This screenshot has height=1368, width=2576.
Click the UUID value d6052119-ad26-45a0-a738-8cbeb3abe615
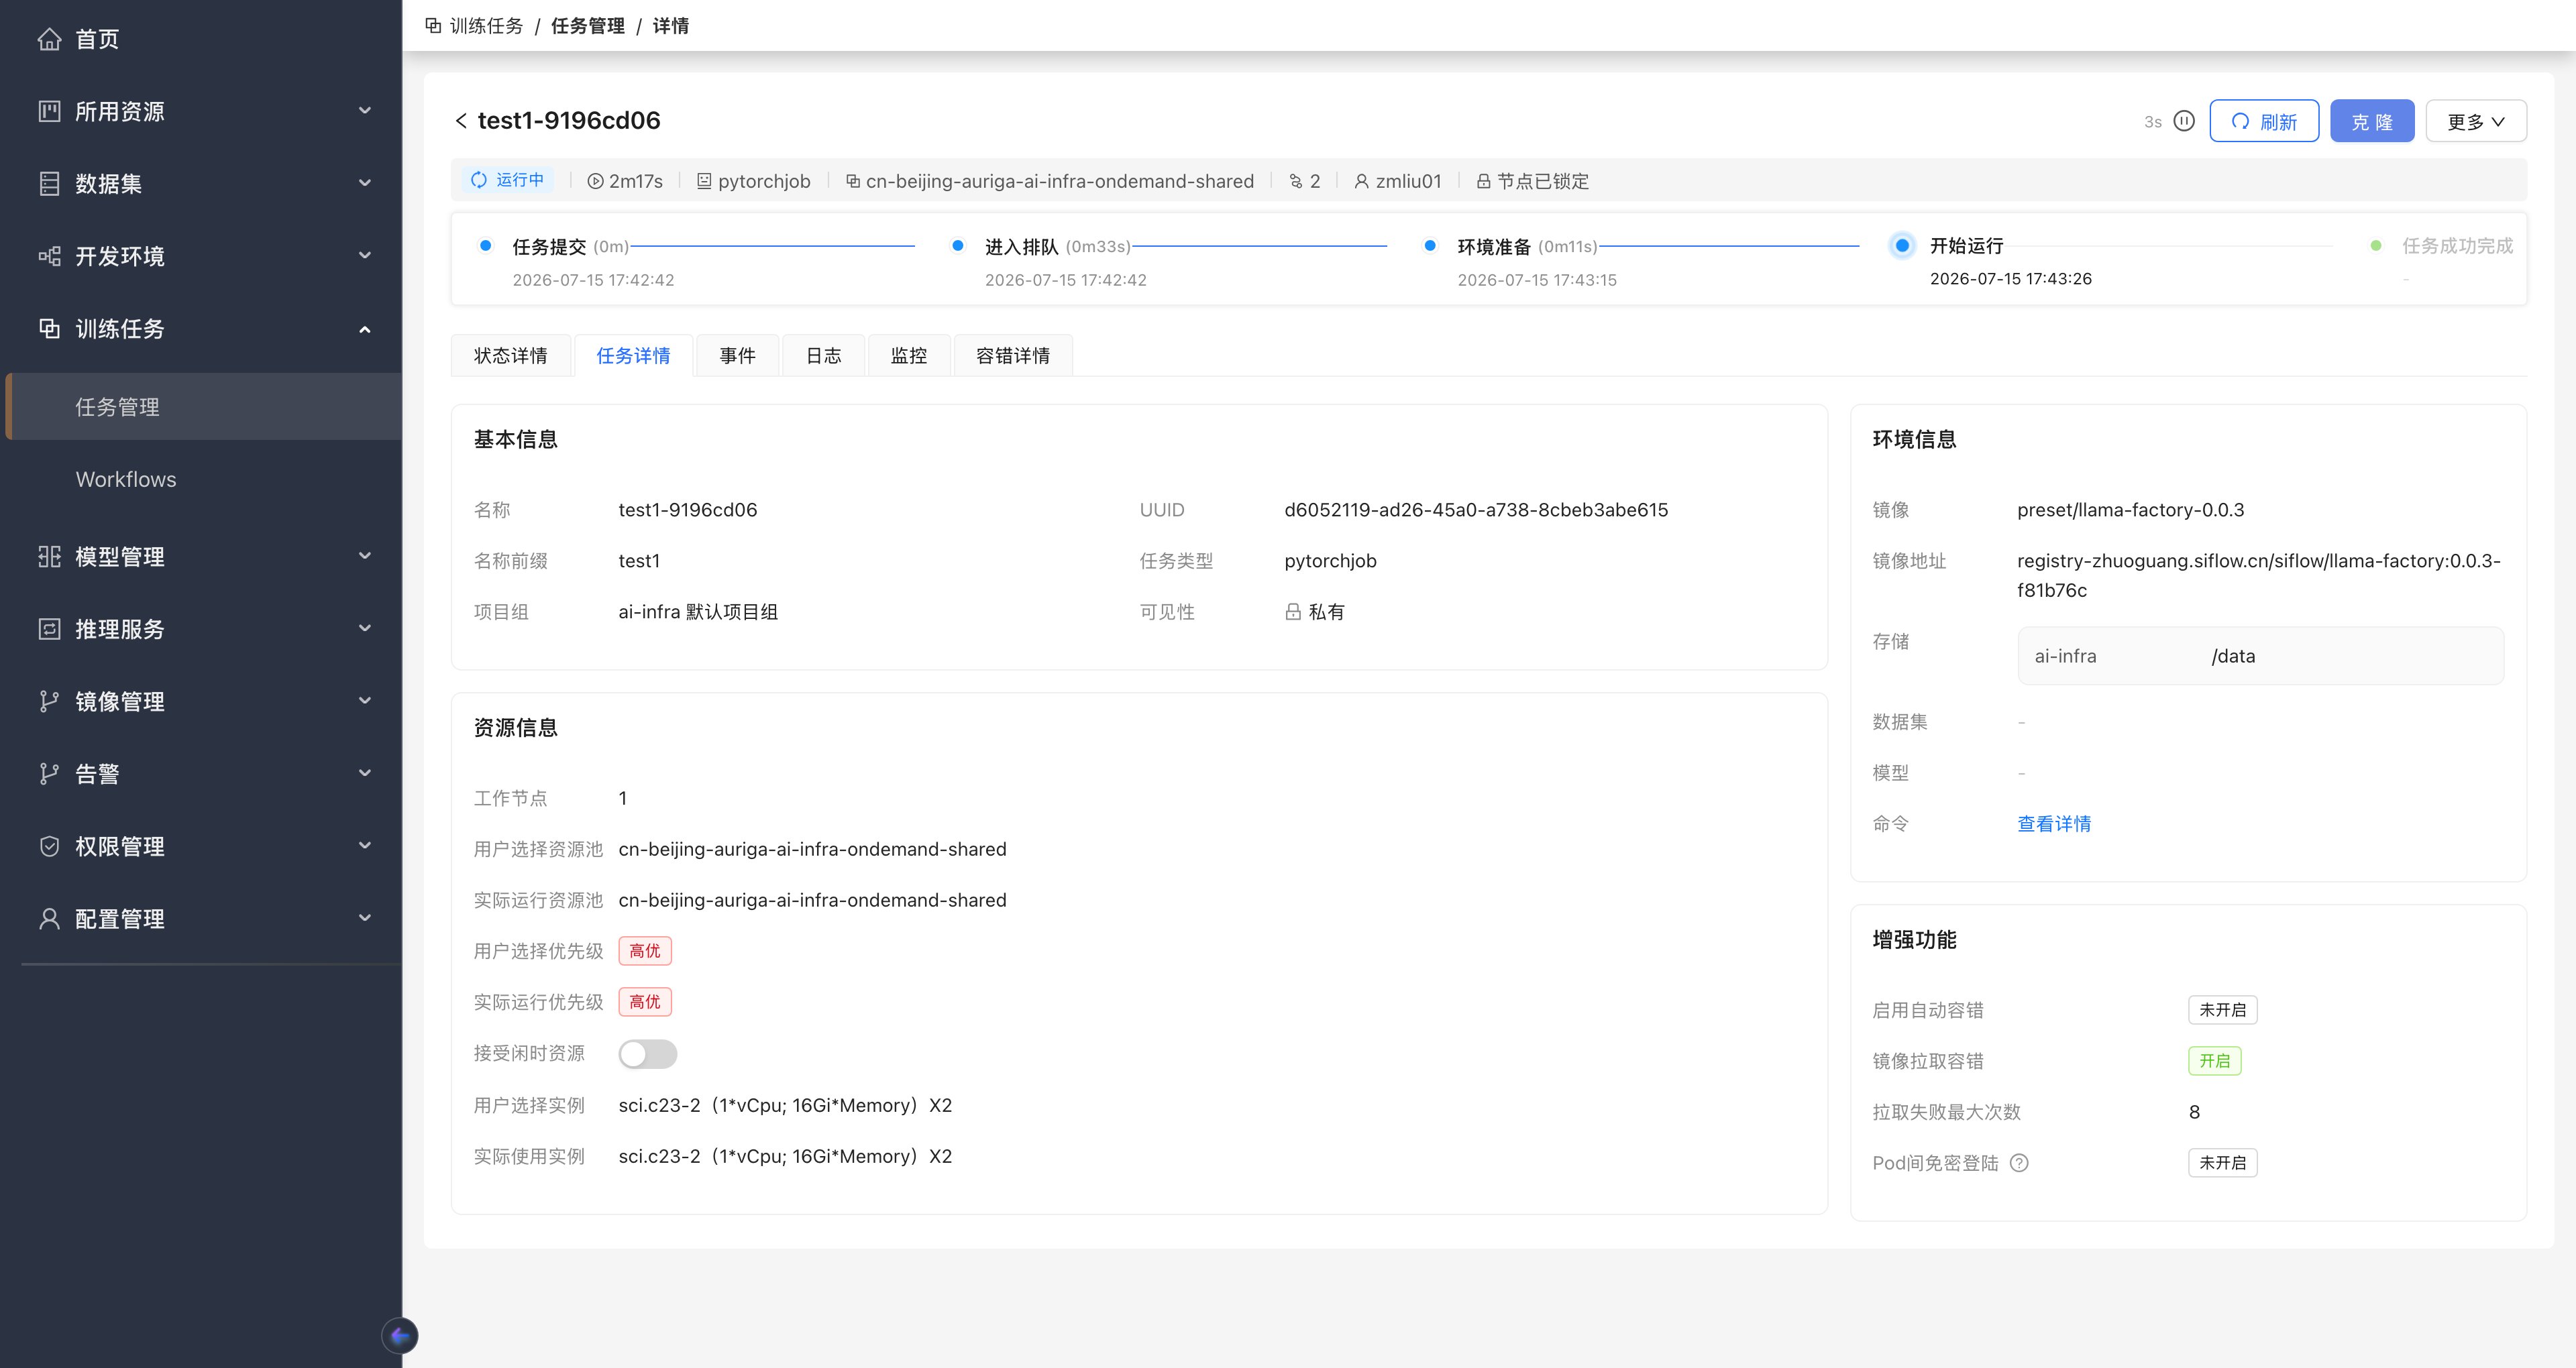coord(1476,510)
